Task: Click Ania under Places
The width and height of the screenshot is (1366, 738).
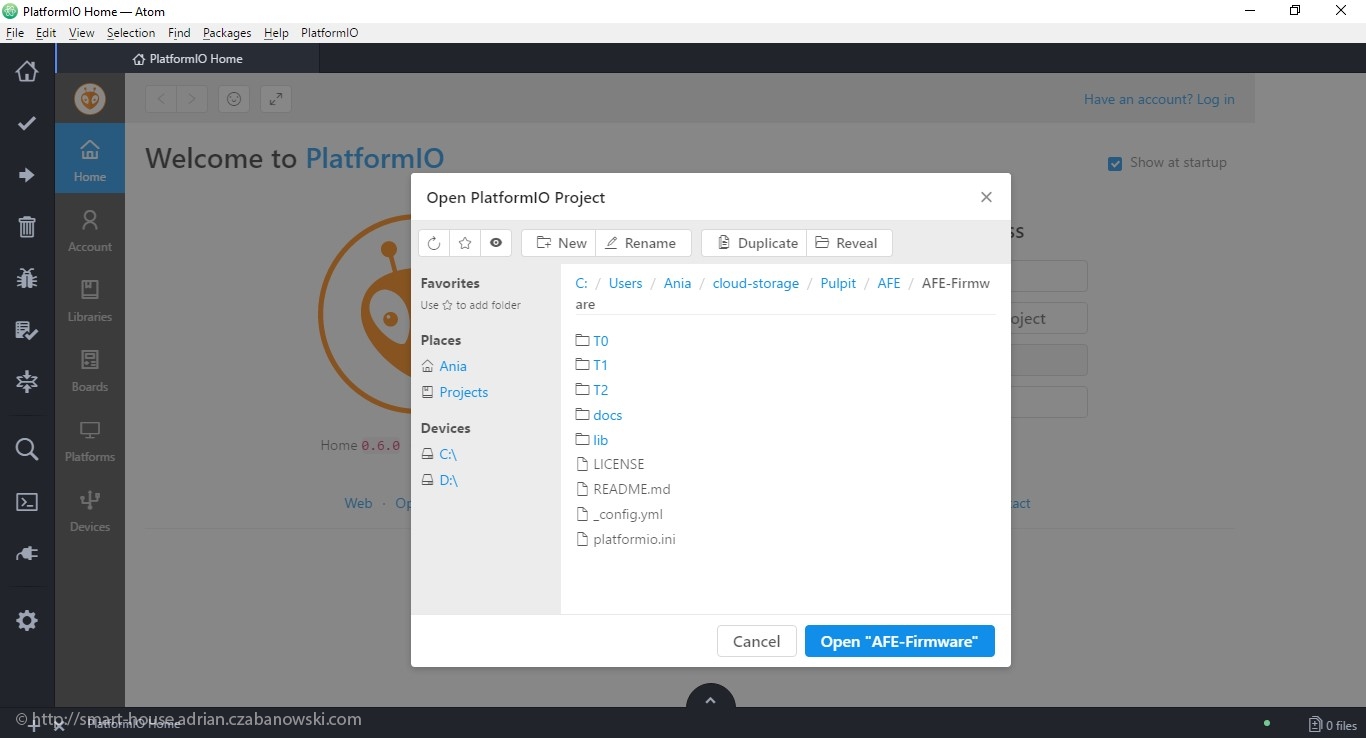Action: click(x=453, y=366)
